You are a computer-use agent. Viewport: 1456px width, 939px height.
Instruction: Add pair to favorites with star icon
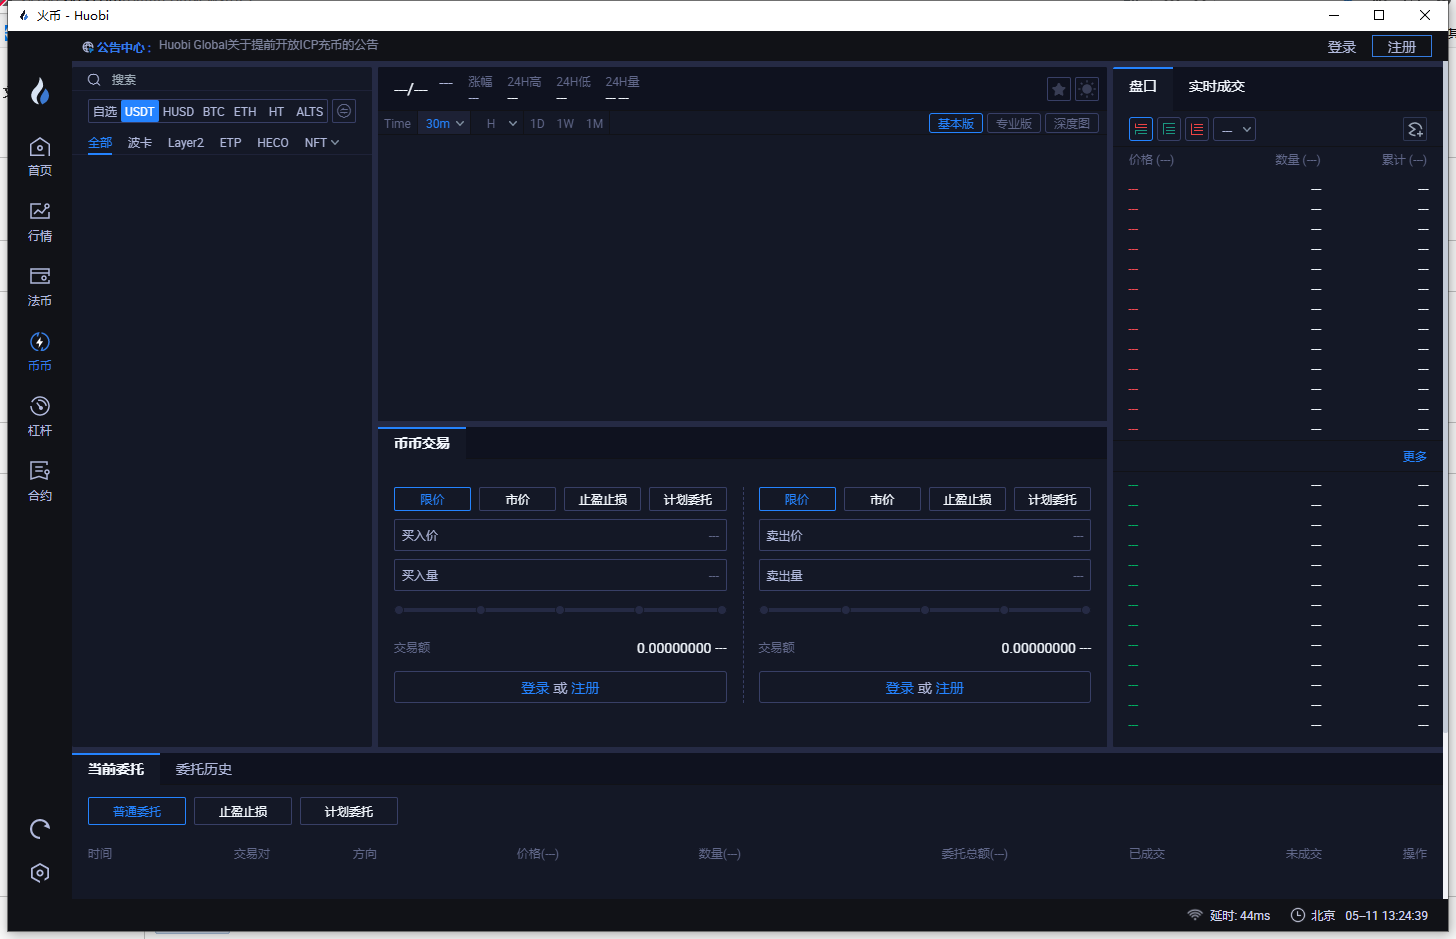pyautogui.click(x=1059, y=89)
